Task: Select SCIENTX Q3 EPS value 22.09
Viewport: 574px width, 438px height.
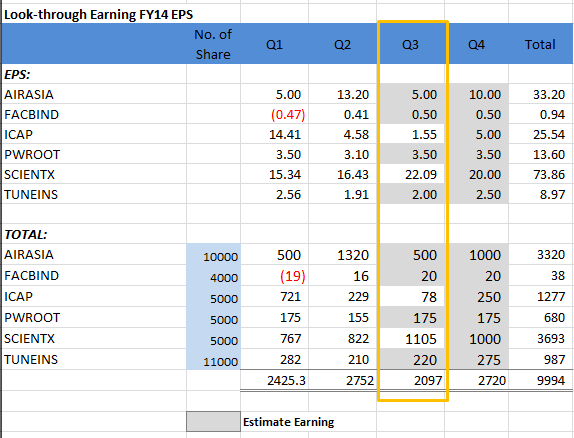Action: (x=421, y=174)
